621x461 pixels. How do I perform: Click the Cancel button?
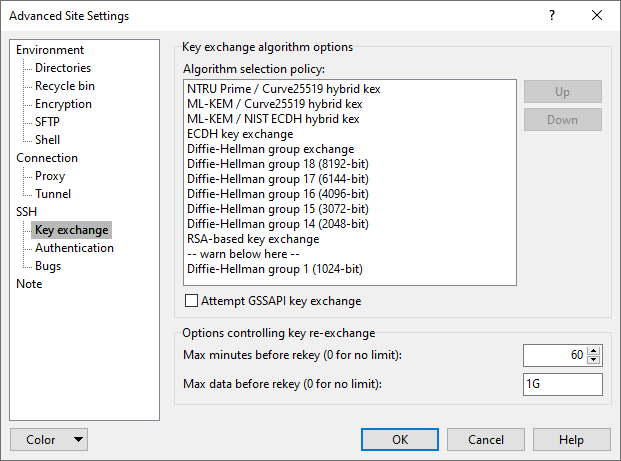click(486, 440)
